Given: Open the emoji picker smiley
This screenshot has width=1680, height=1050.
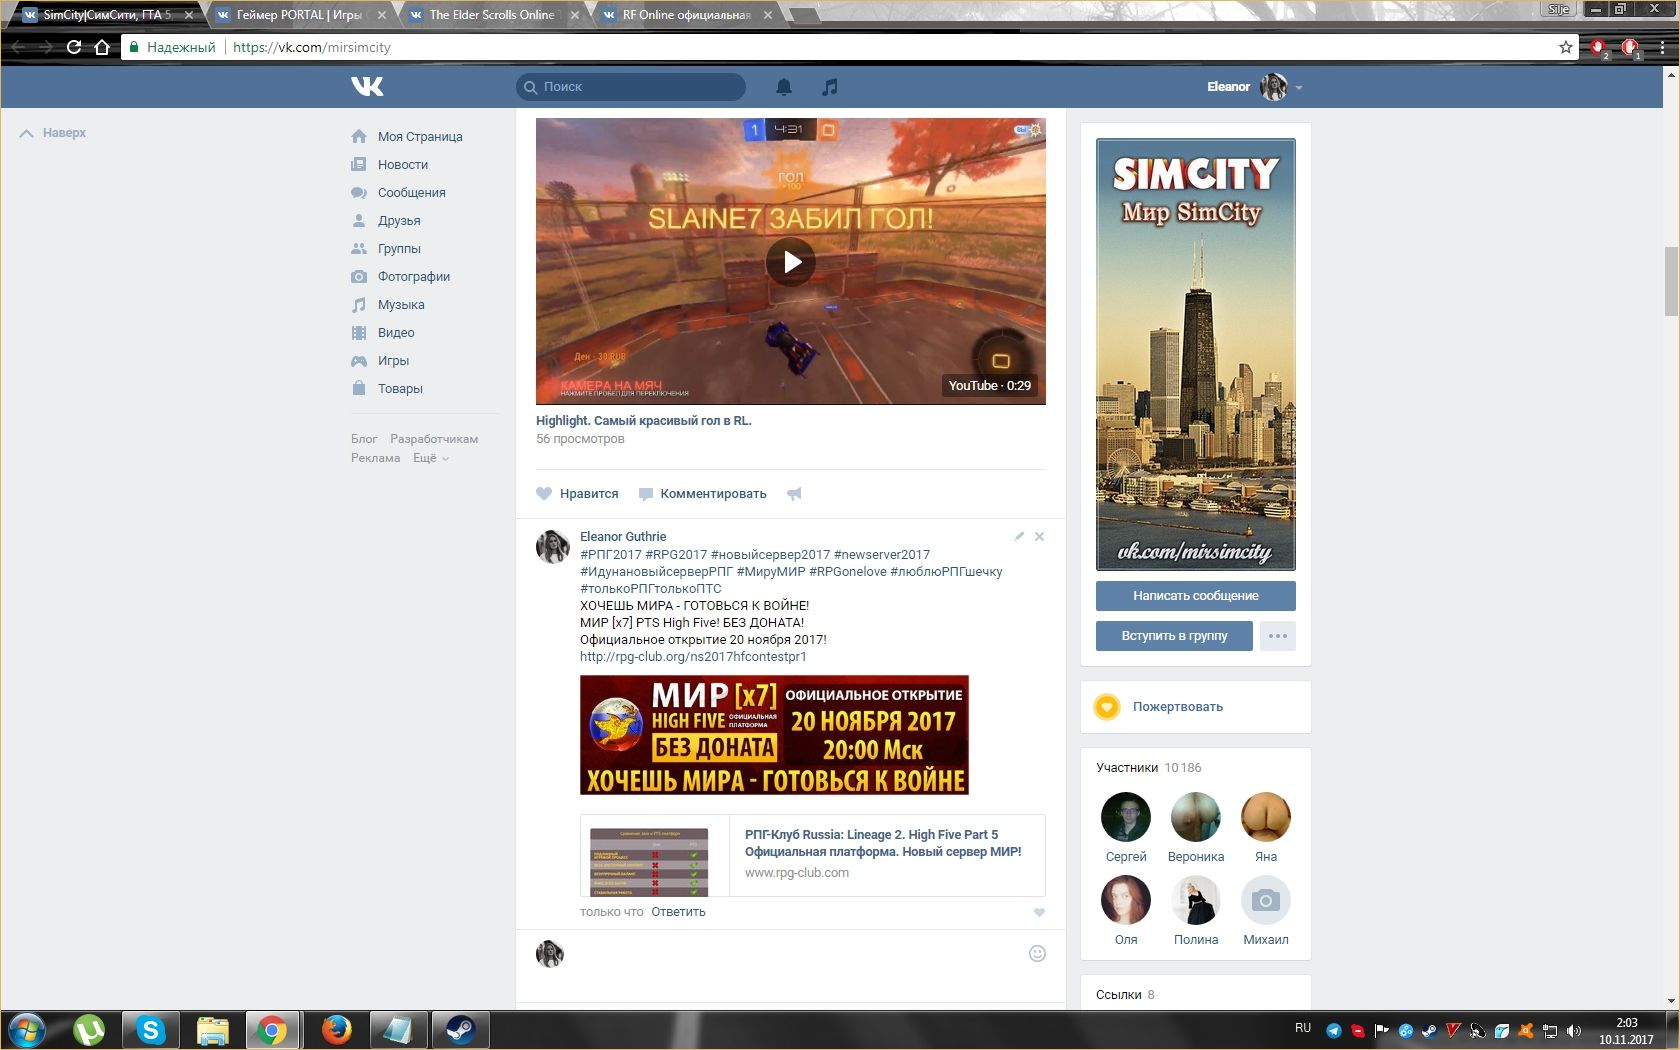Looking at the screenshot, I should click(x=1037, y=954).
